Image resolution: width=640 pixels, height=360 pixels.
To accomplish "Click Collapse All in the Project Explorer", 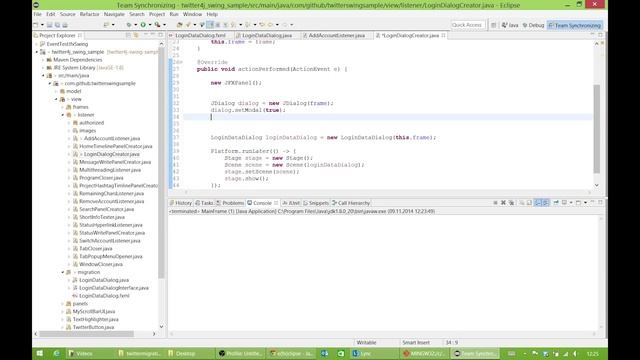I will 128,36.
